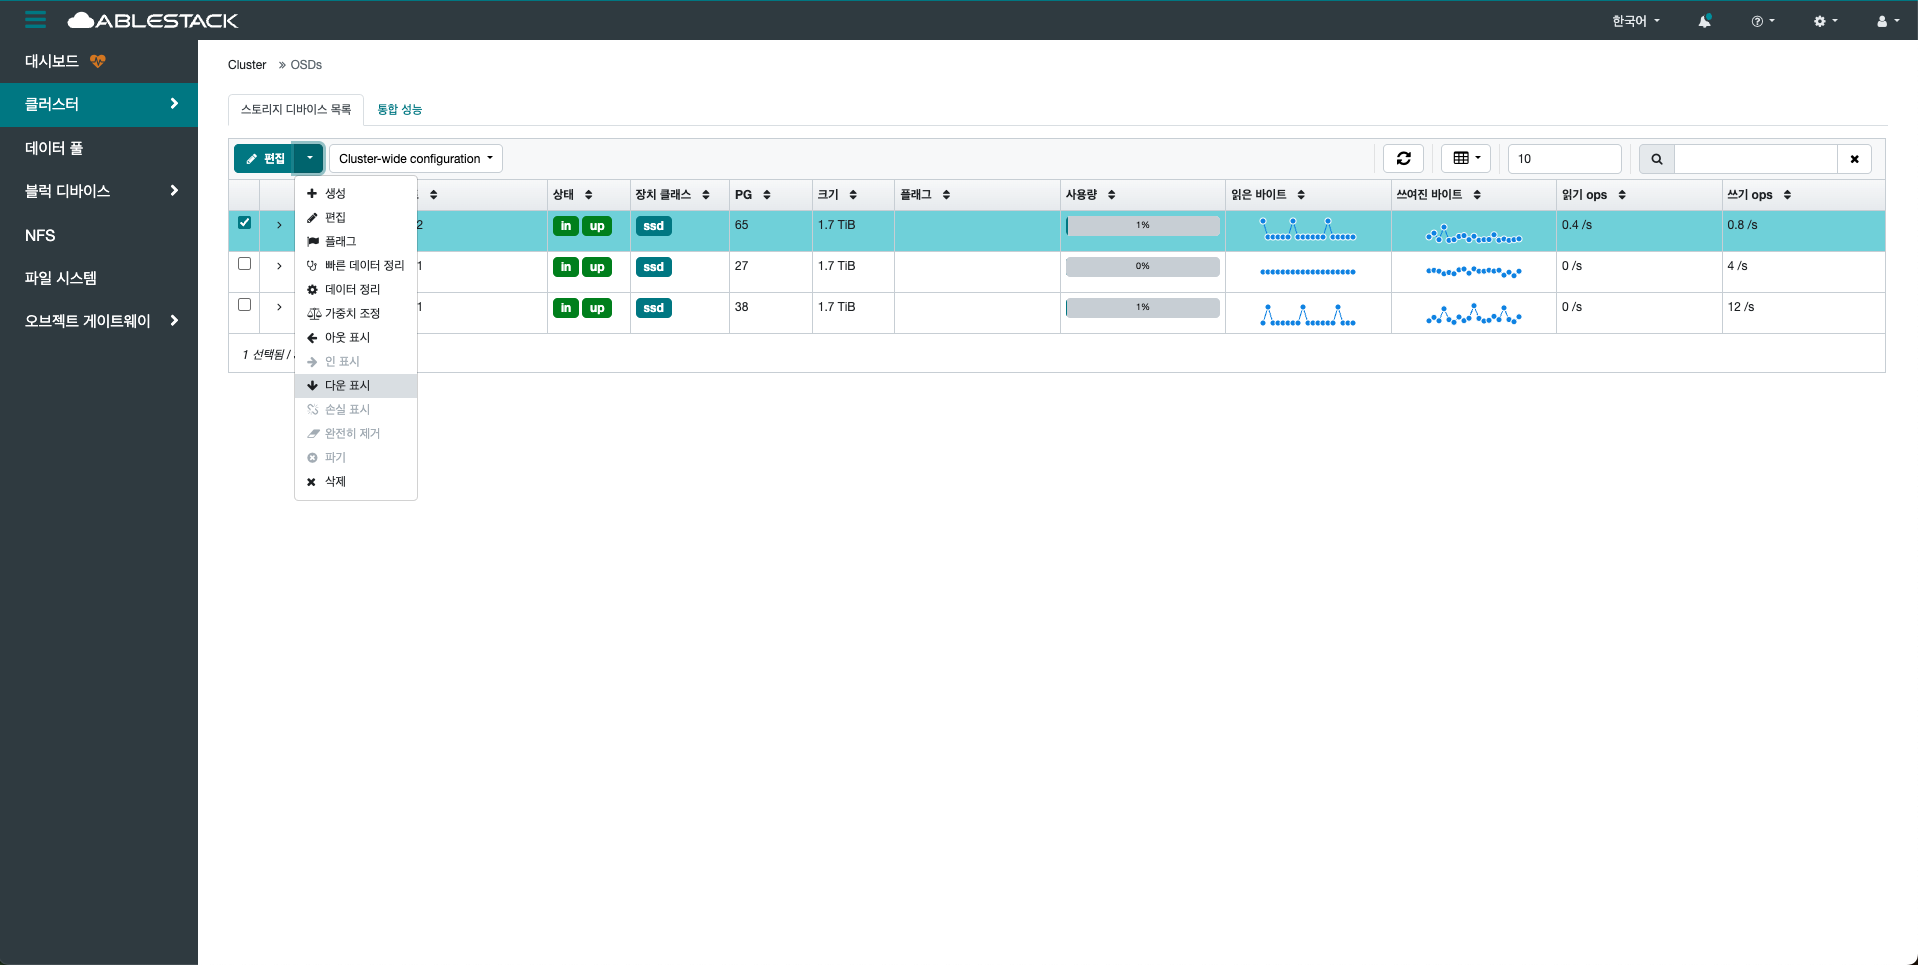Open Cluster-wide configuration dropdown
Screen dimensions: 1918x965
[415, 159]
